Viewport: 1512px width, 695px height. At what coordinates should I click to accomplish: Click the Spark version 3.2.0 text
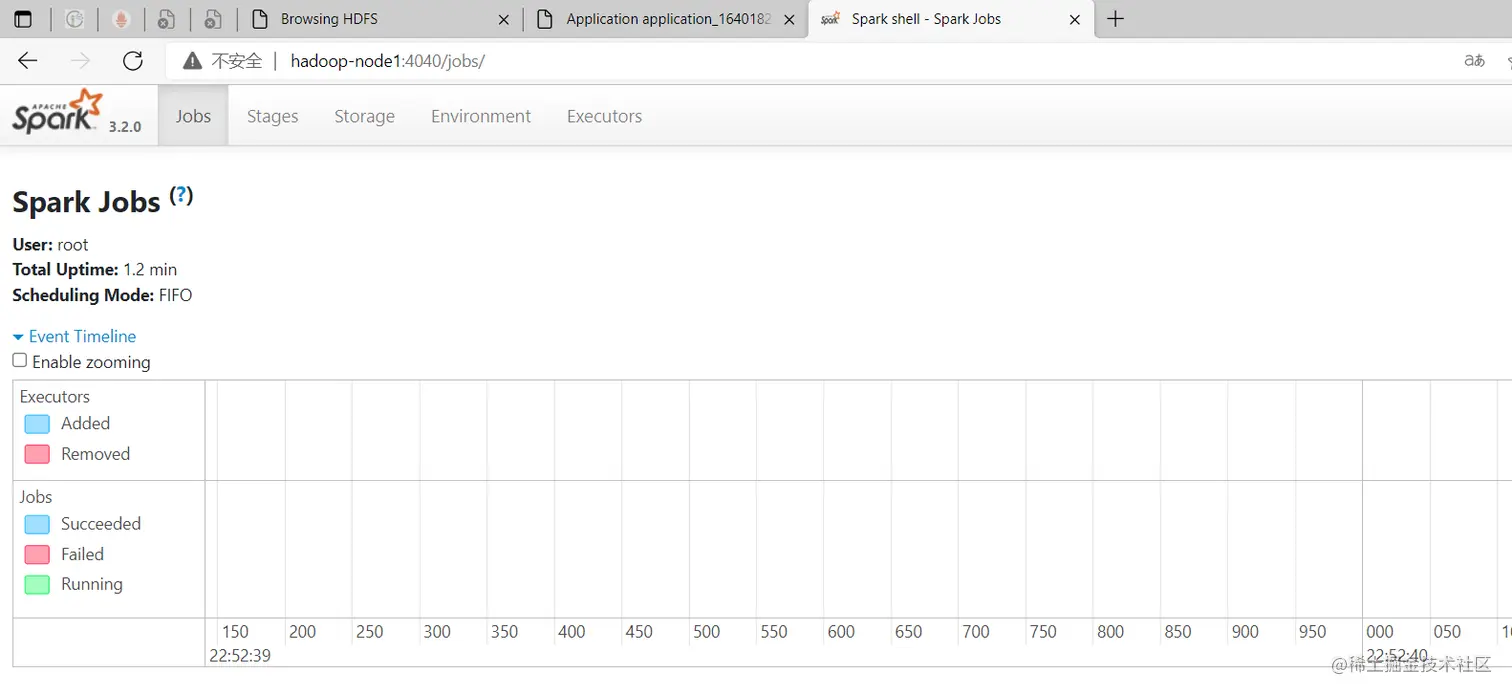125,127
